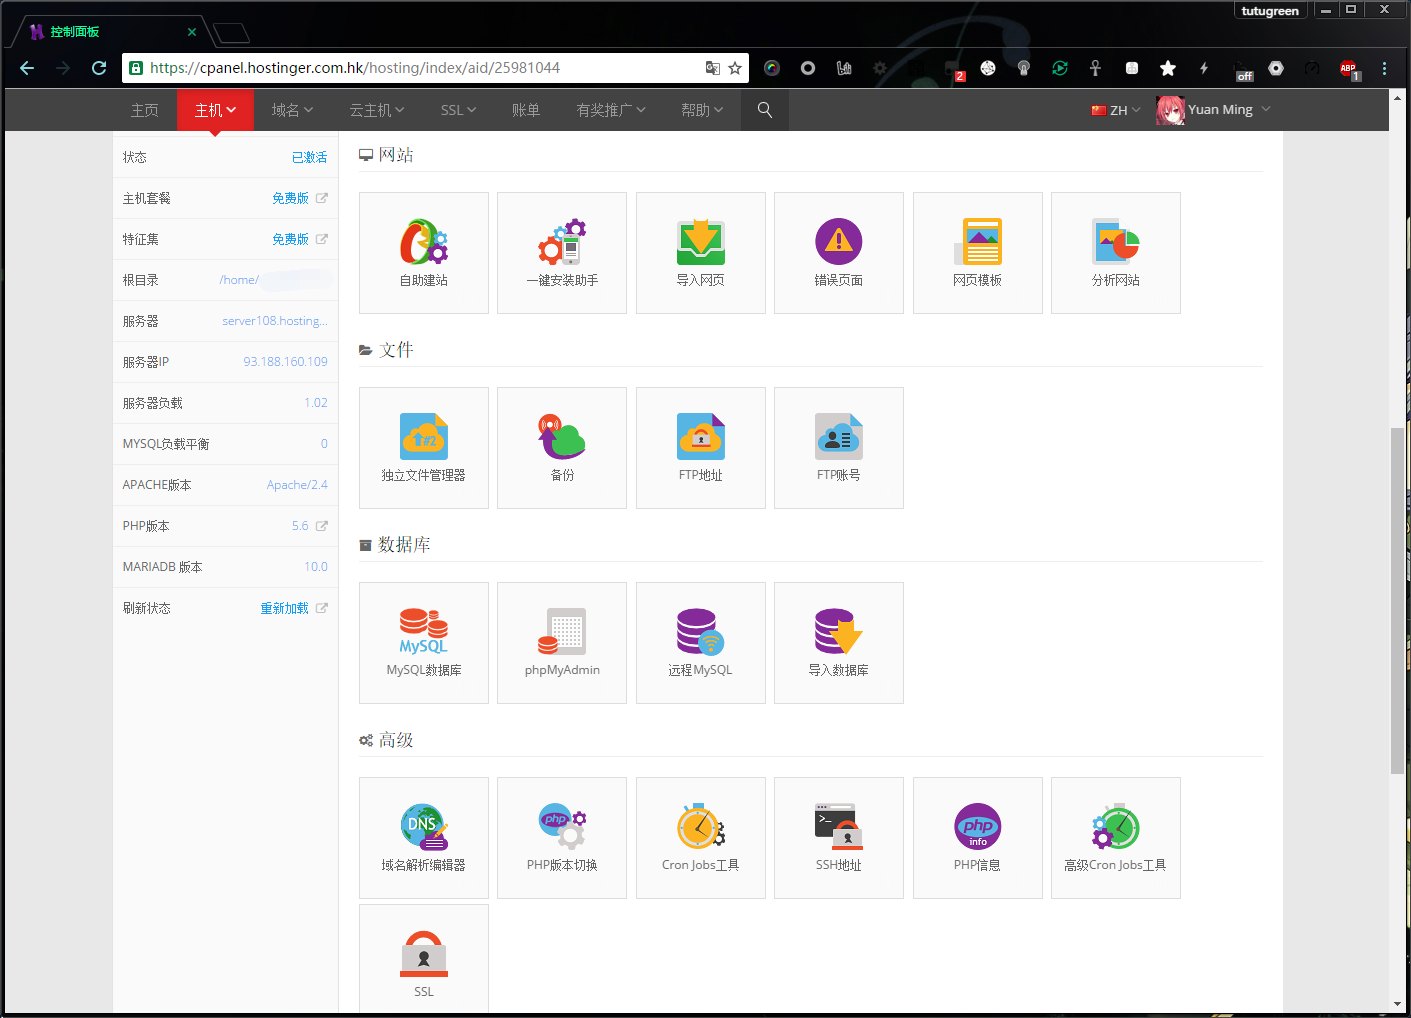The width and height of the screenshot is (1411, 1018).
Task: Open the 导入数据库 import database tile
Action: pyautogui.click(x=839, y=643)
